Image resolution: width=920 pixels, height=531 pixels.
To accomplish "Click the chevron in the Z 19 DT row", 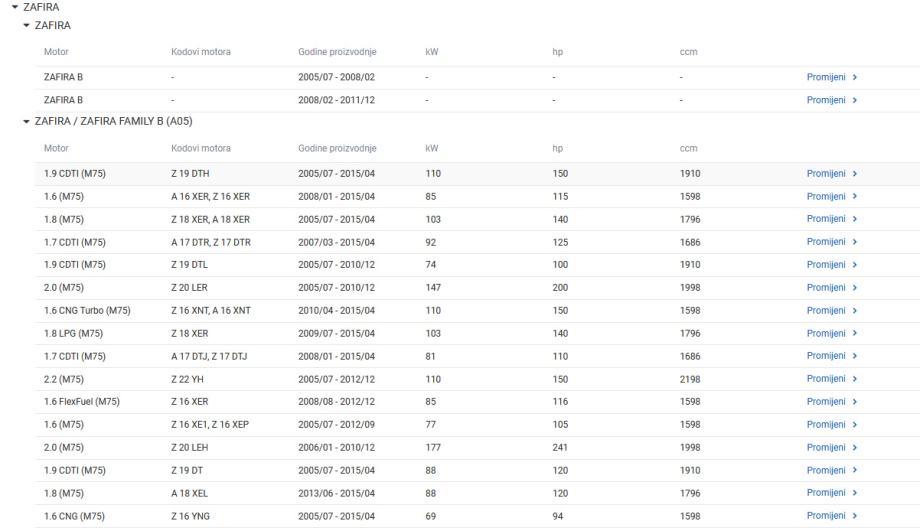I will click(855, 470).
